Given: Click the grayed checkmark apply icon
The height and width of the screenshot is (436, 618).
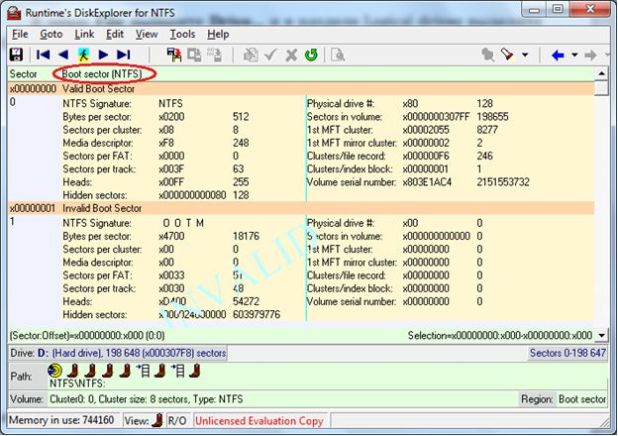Looking at the screenshot, I should point(271,55).
